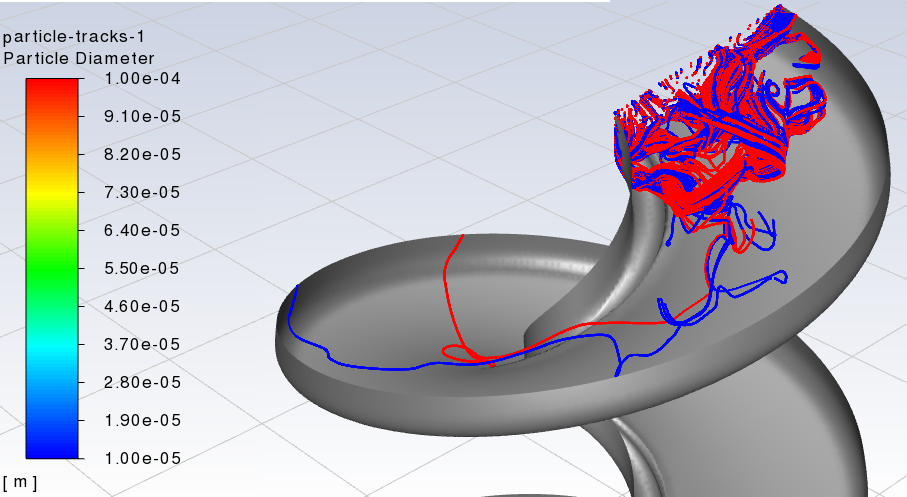Select the 3.70e-05 legend value
Image resolution: width=907 pixels, height=497 pixels.
[x=142, y=344]
